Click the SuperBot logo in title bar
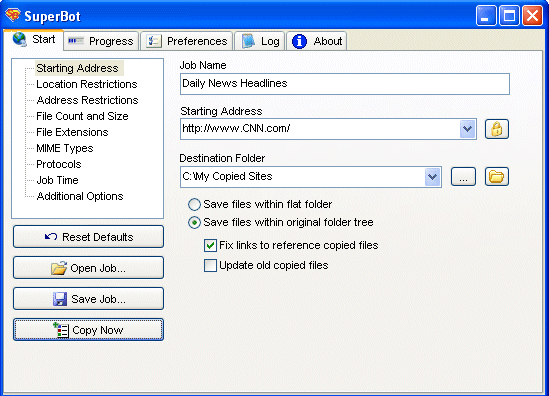 (x=13, y=15)
